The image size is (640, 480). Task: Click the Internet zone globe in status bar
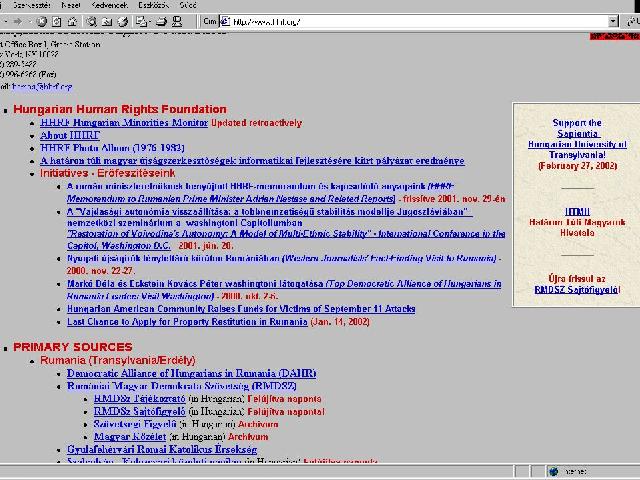pos(553,471)
